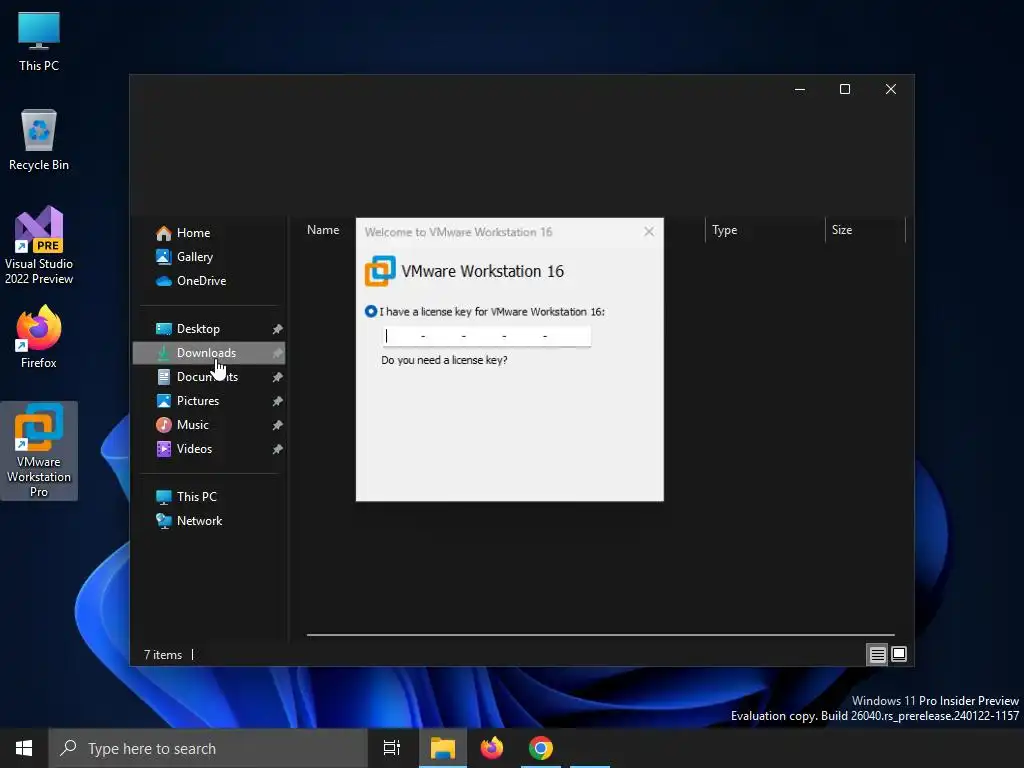Open Google Chrome from the taskbar
The width and height of the screenshot is (1024, 768).
(x=541, y=748)
